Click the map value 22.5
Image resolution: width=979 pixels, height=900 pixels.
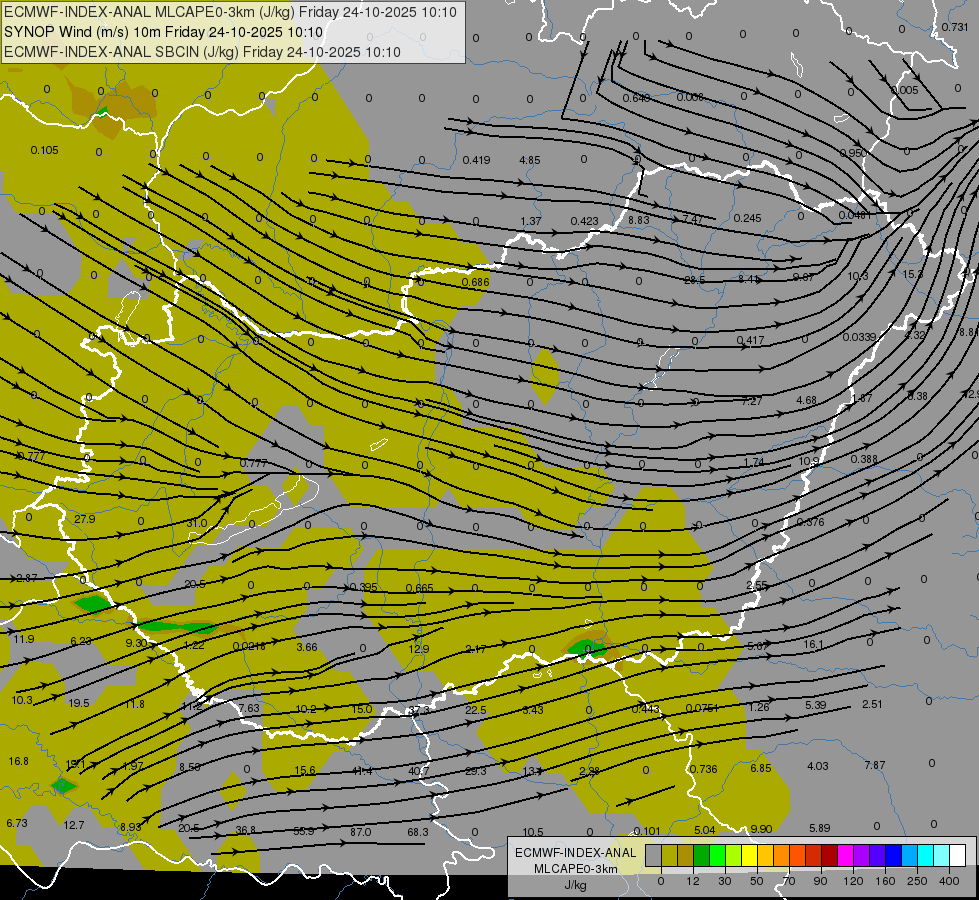[475, 710]
